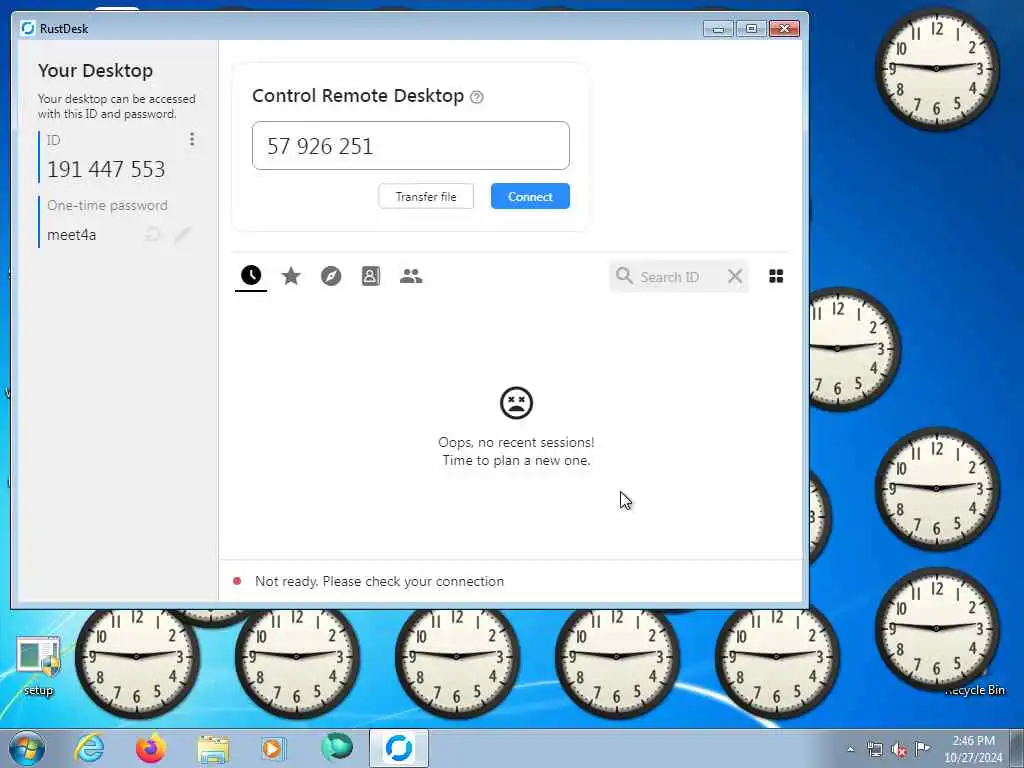The image size is (1024, 768).
Task: Click the Search ID field
Action: point(679,277)
